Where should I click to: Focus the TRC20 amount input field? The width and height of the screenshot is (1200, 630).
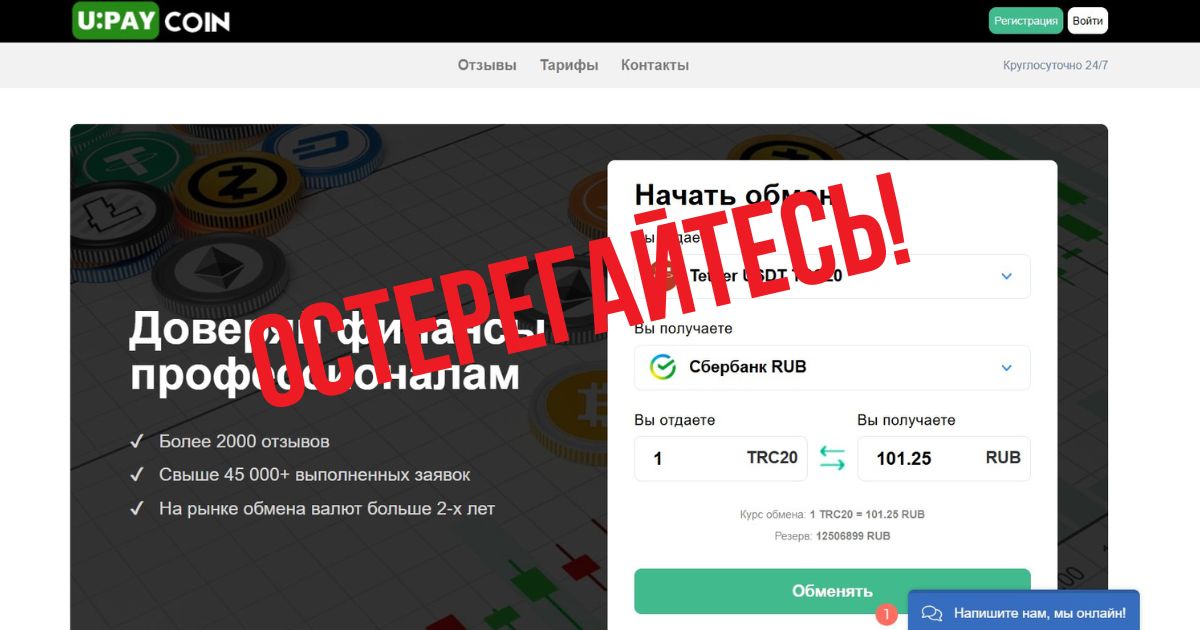[721, 458]
